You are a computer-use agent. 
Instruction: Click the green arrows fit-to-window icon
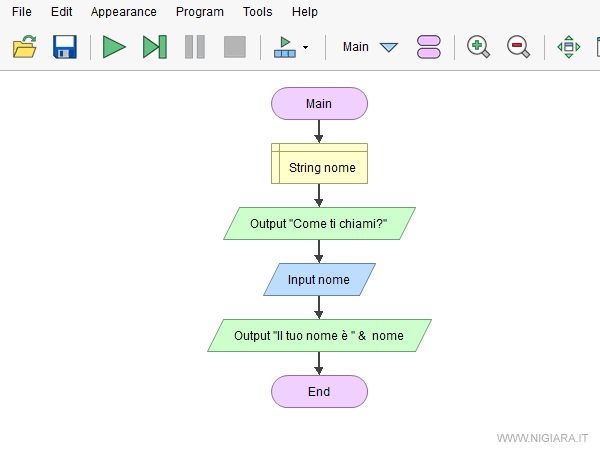tap(568, 46)
